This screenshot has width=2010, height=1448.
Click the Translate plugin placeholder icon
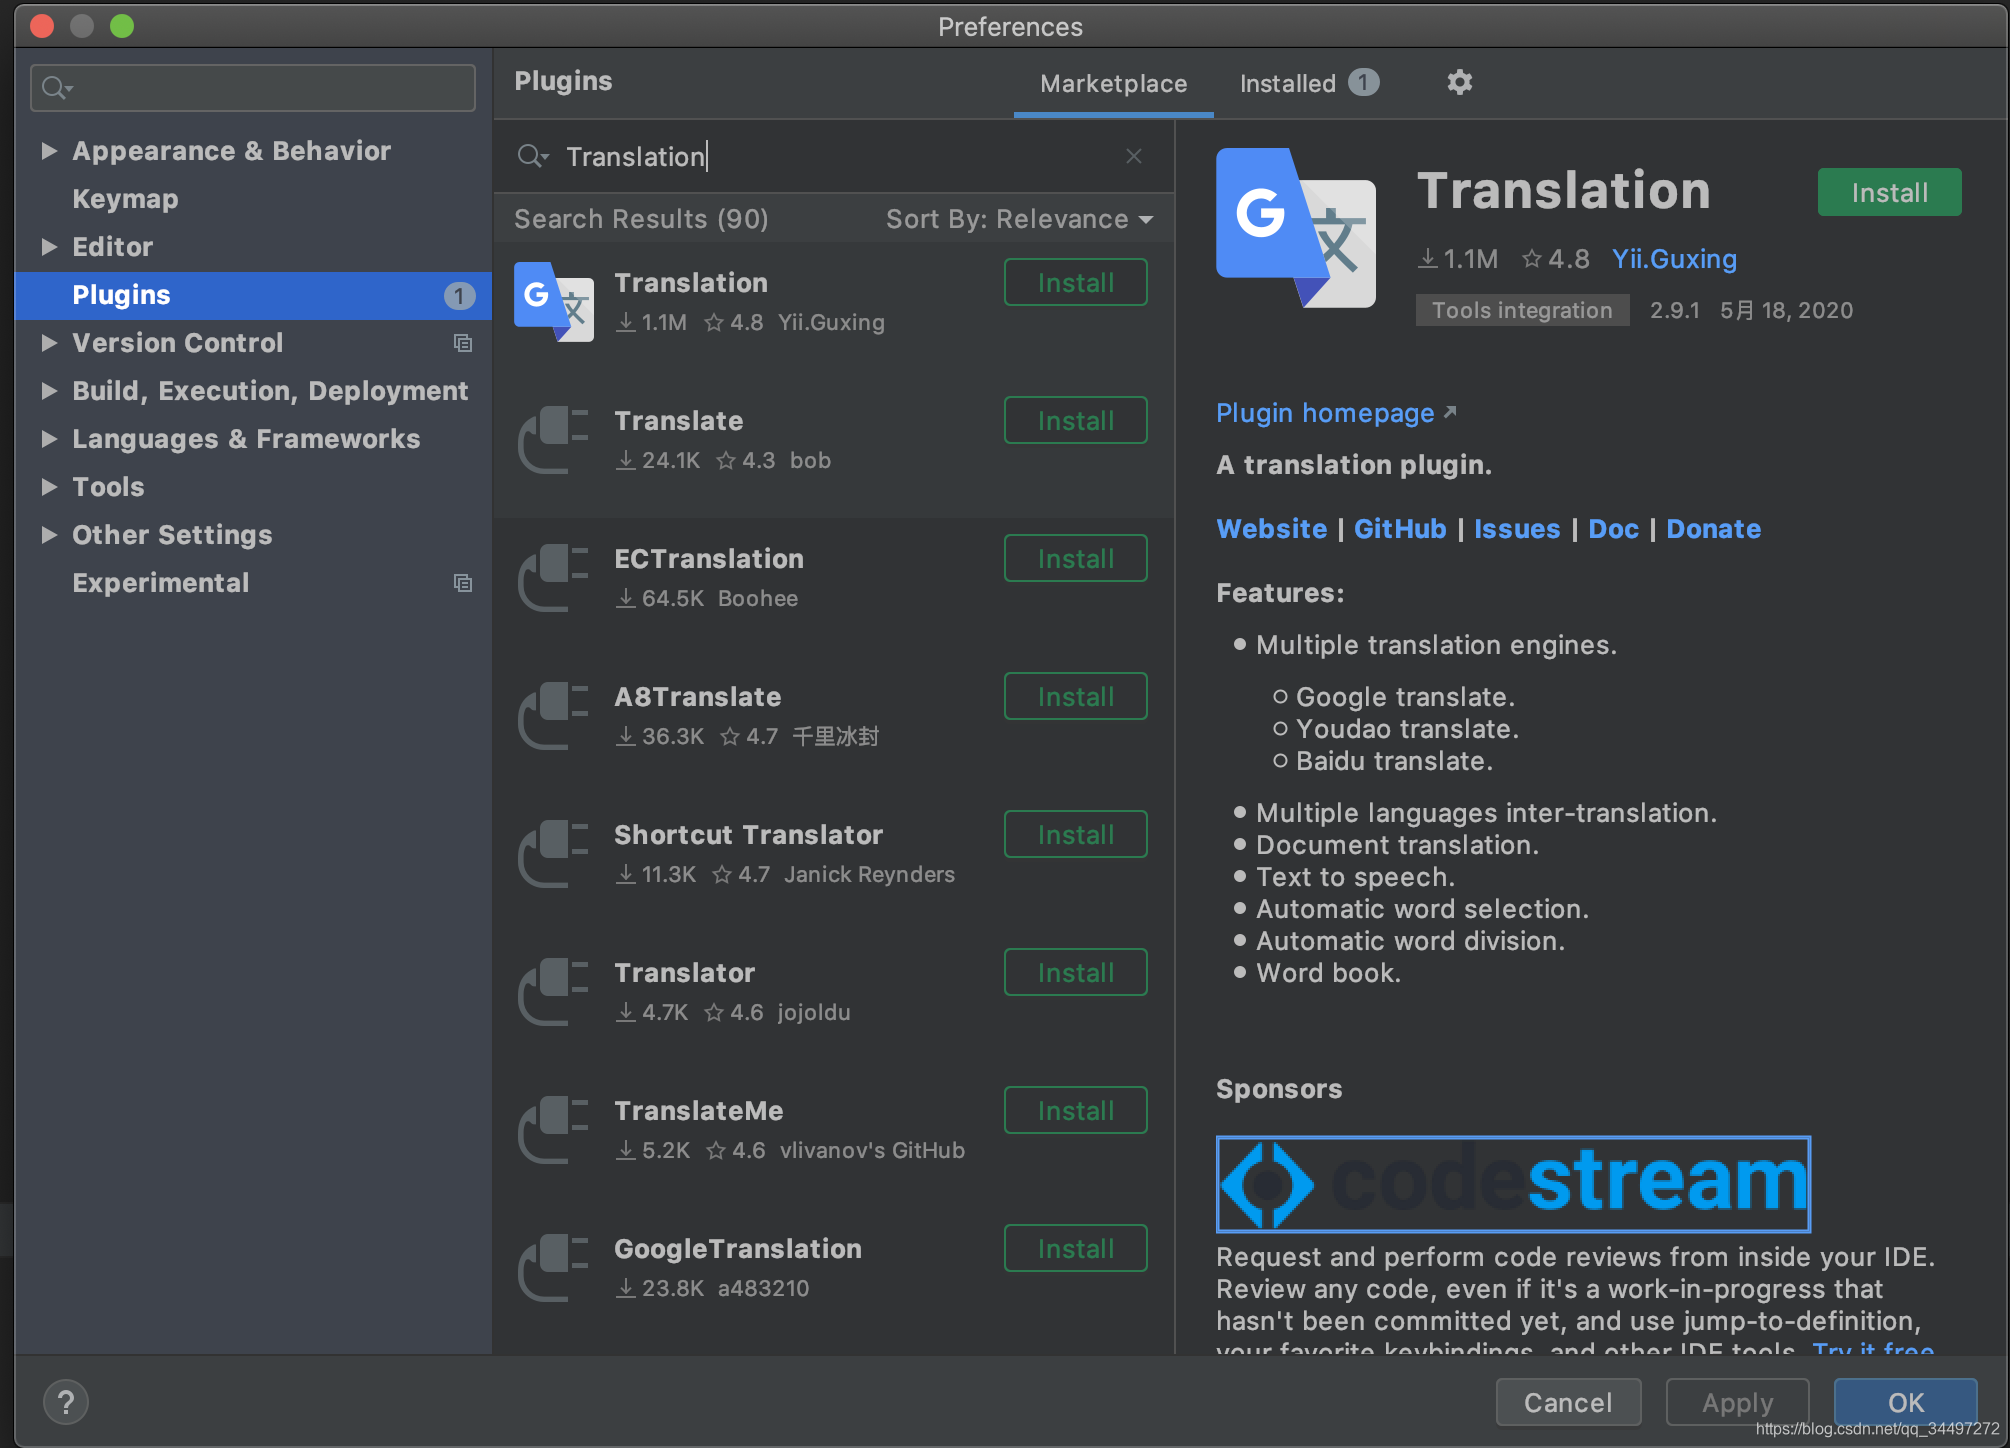pyautogui.click(x=553, y=440)
